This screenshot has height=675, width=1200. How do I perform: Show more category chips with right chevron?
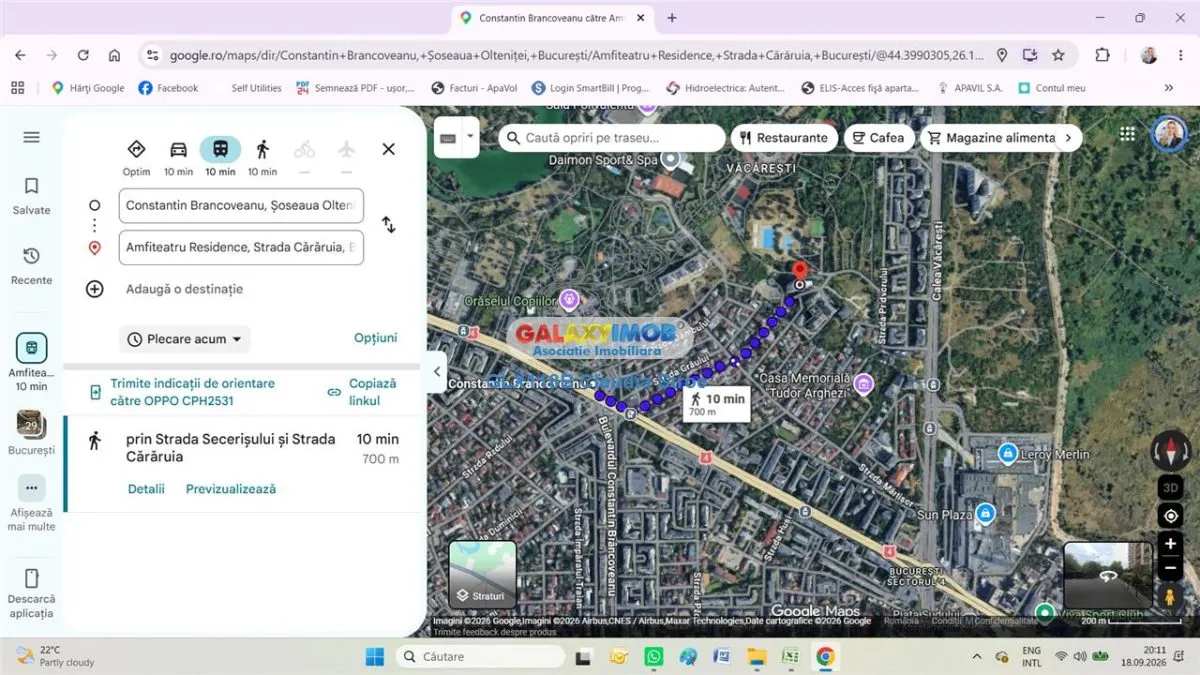click(1068, 138)
